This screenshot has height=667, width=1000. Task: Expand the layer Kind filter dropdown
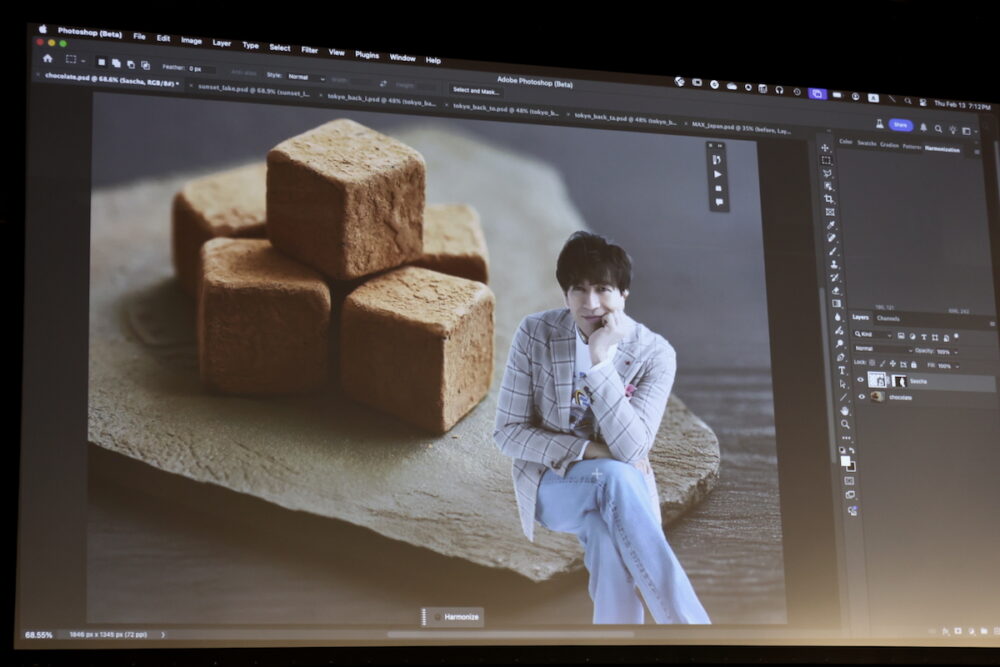point(871,334)
